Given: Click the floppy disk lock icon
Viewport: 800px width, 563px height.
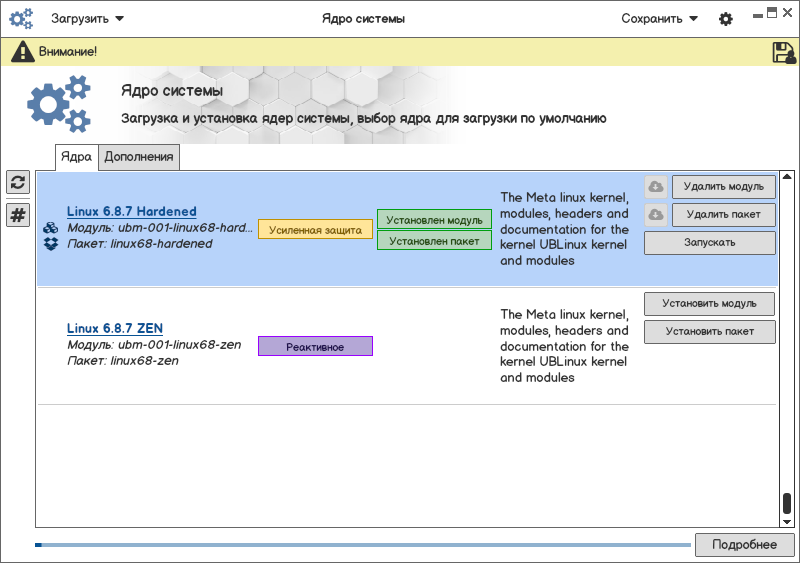Looking at the screenshot, I should point(783,52).
